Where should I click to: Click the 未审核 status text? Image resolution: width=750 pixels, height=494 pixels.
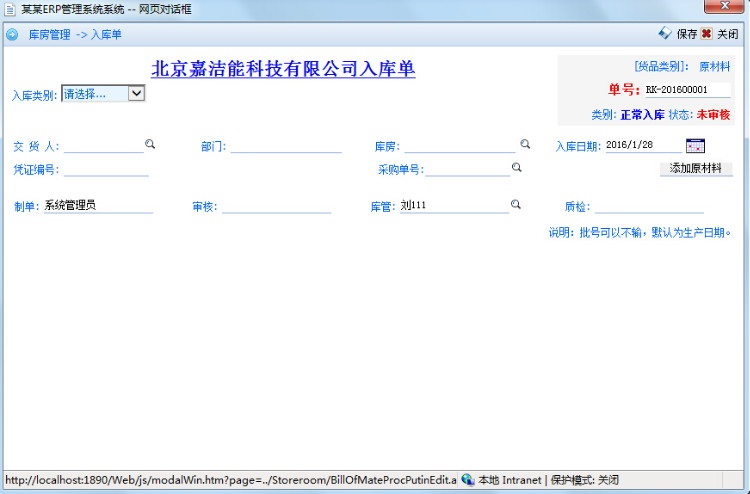coord(713,115)
